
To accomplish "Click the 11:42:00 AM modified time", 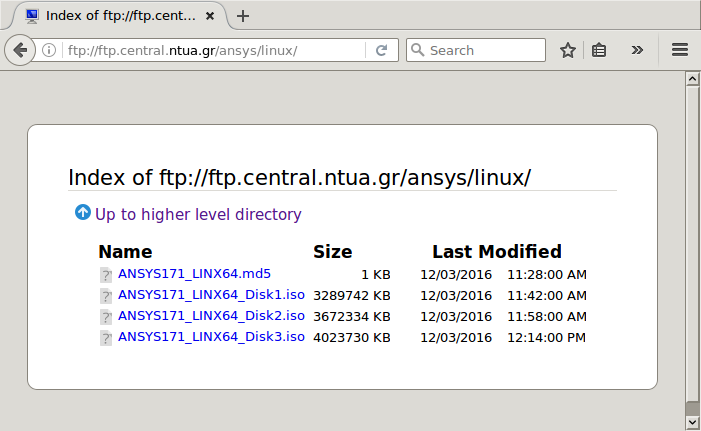I will coord(547,296).
